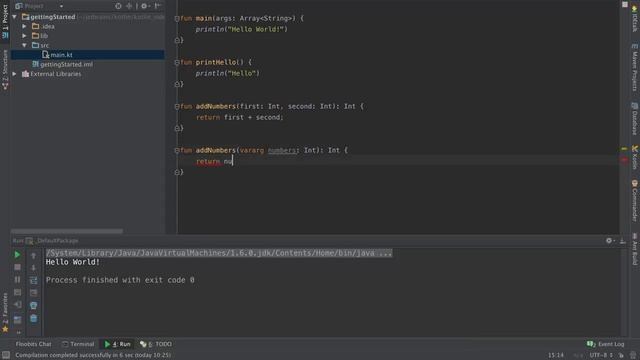The width and height of the screenshot is (640, 360).
Task: Hide the Run panel with the hide icon
Action: click(x=622, y=241)
